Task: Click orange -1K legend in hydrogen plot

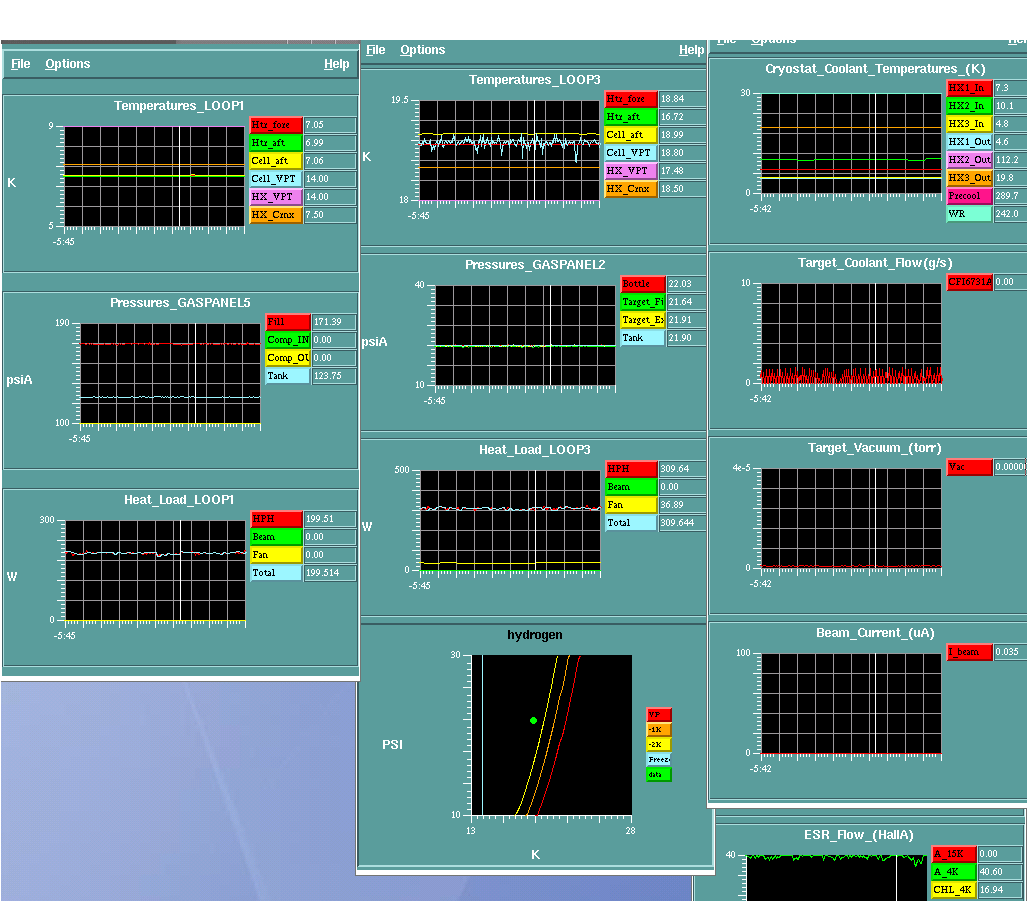Action: 659,729
